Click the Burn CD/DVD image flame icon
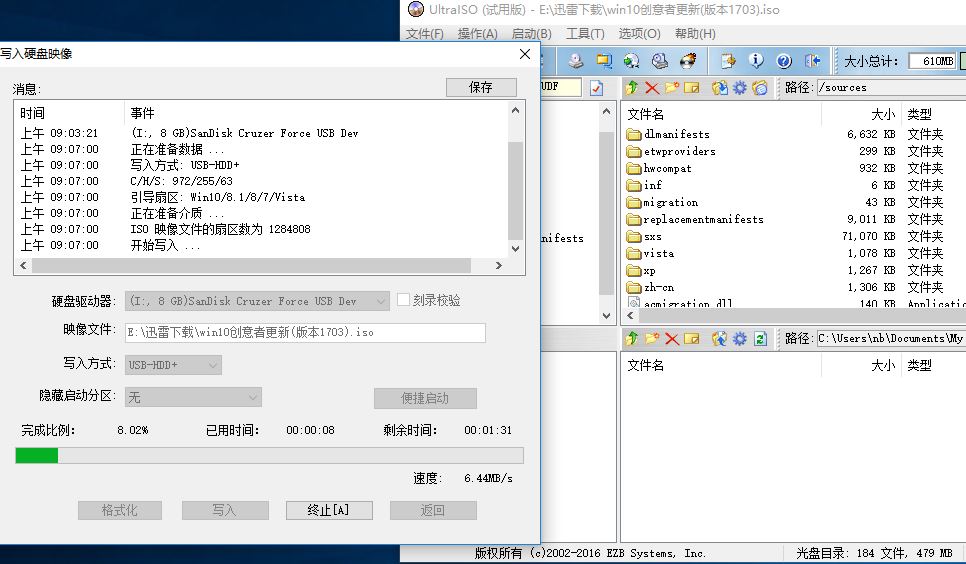 coord(688,60)
